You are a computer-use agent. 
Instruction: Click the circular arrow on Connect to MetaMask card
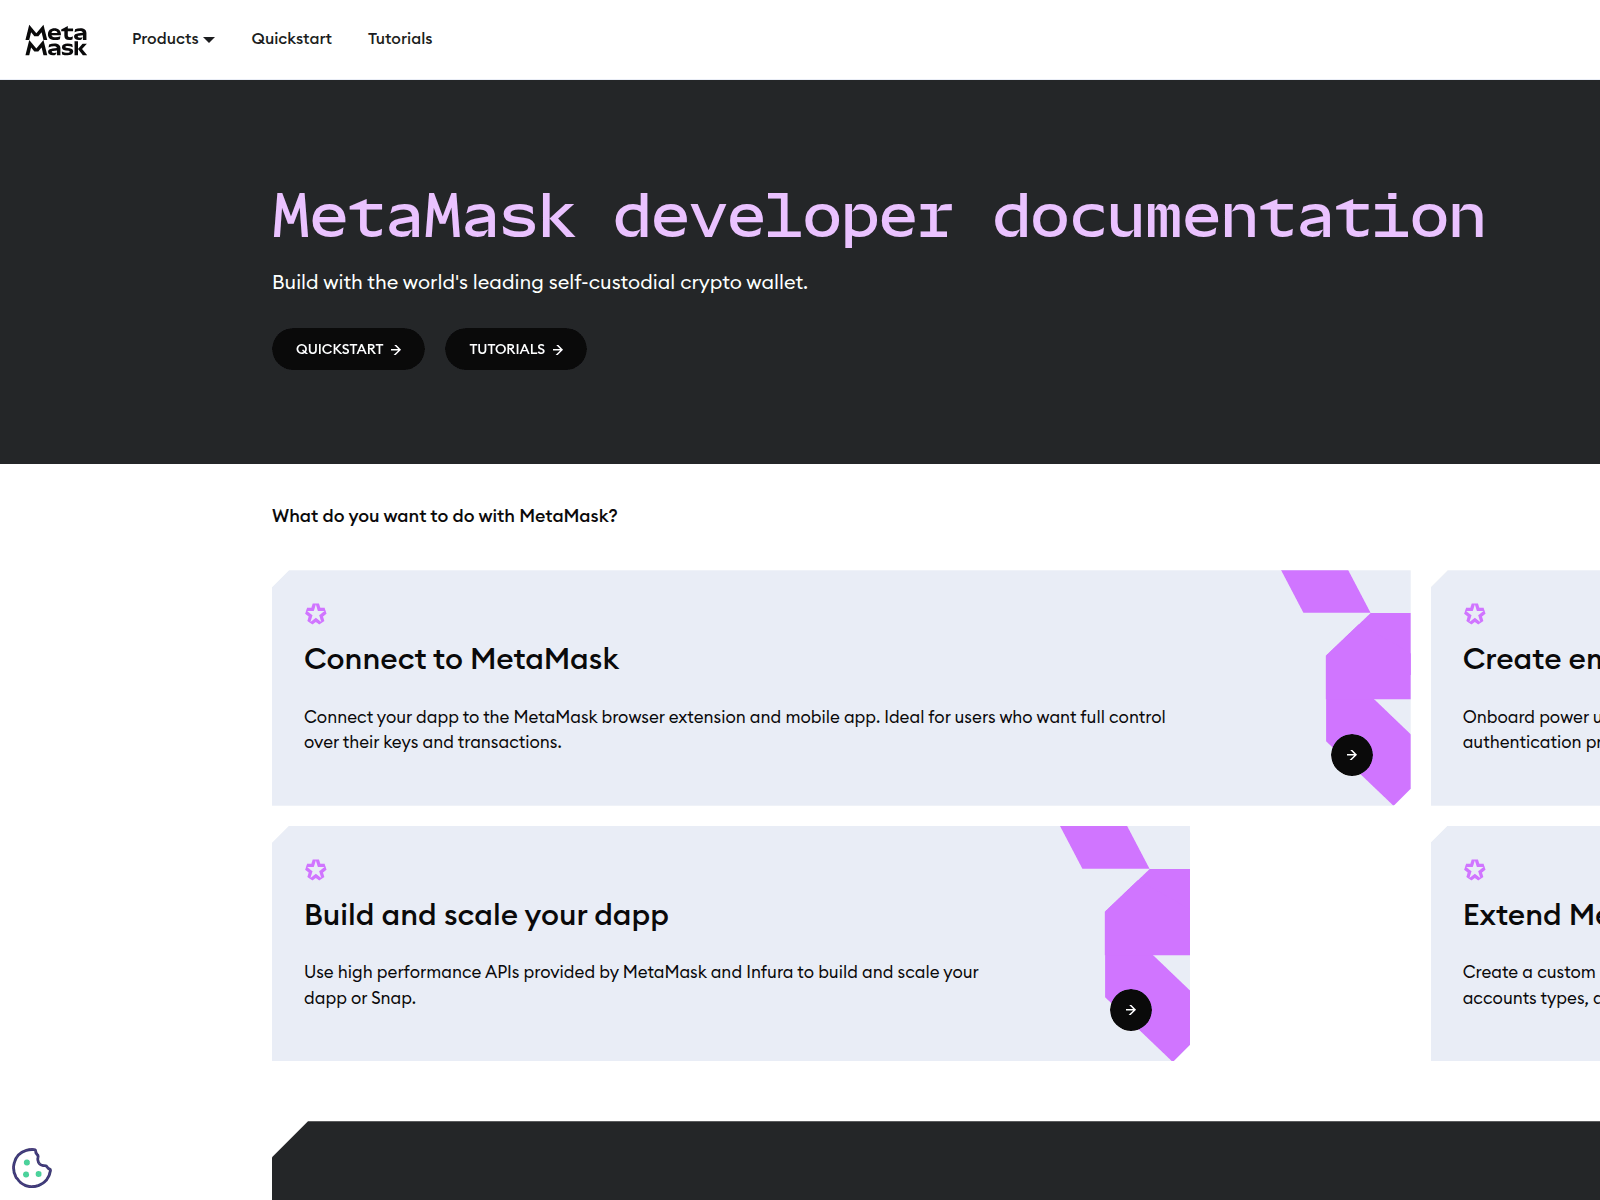[1351, 755]
